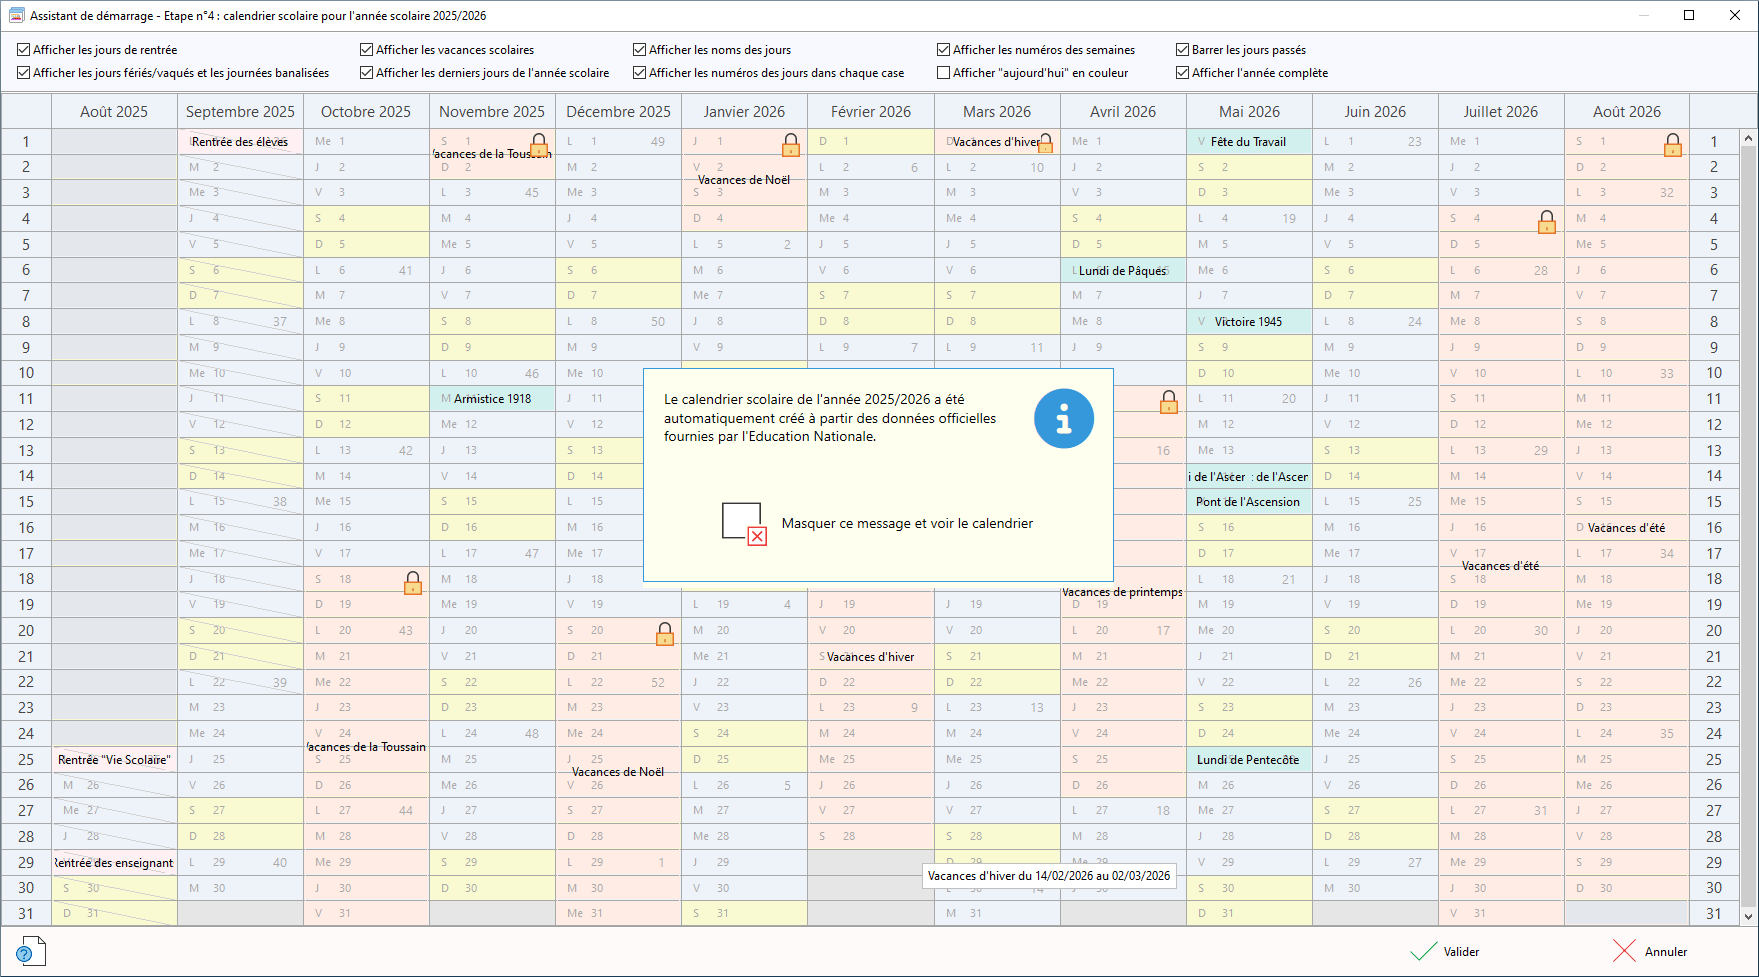Image resolution: width=1759 pixels, height=977 pixels.
Task: Select the "Mai 2026" column header
Action: [1249, 112]
